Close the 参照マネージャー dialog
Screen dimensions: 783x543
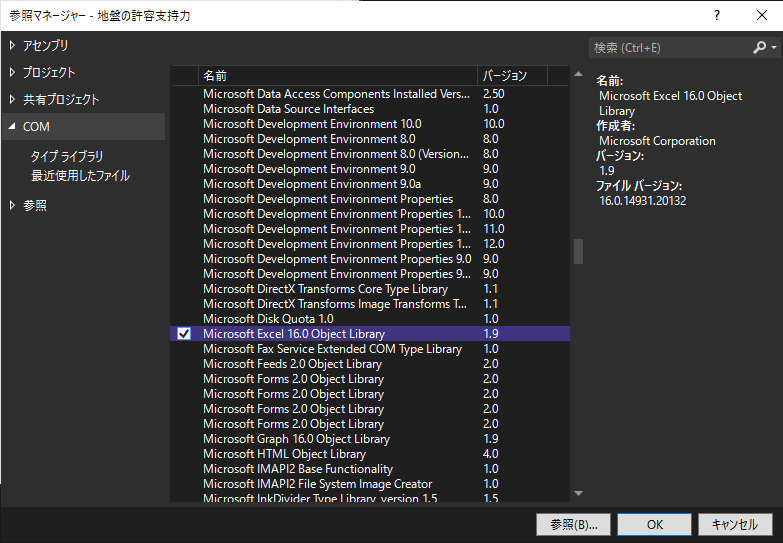762,15
